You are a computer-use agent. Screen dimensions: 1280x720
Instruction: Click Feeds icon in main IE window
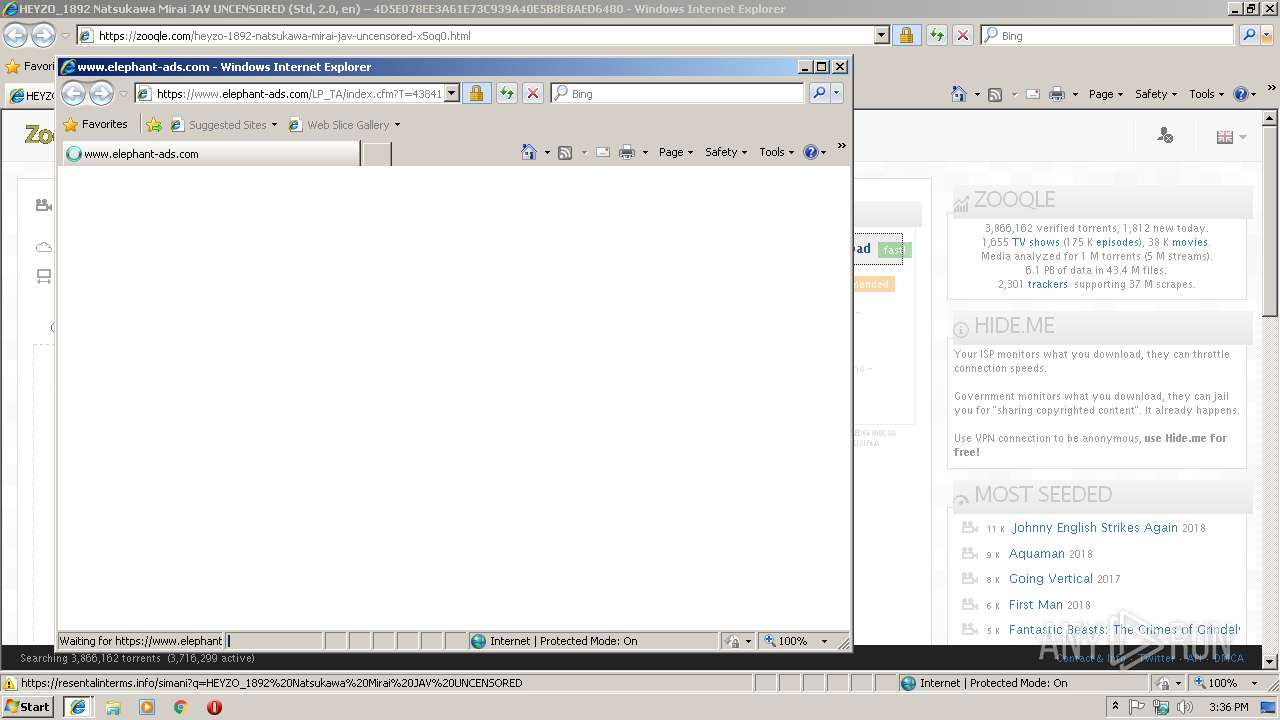tap(995, 94)
